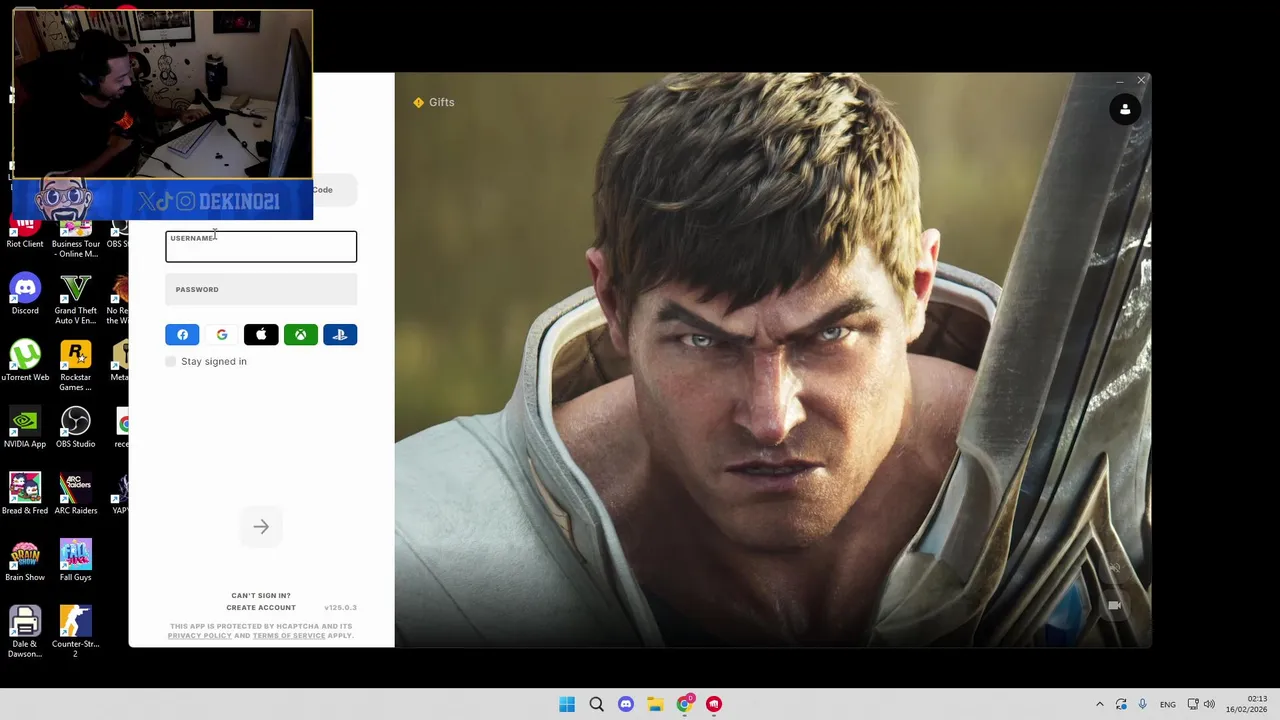Click the profile account icon
This screenshot has height=720, width=1280.
(x=1125, y=110)
